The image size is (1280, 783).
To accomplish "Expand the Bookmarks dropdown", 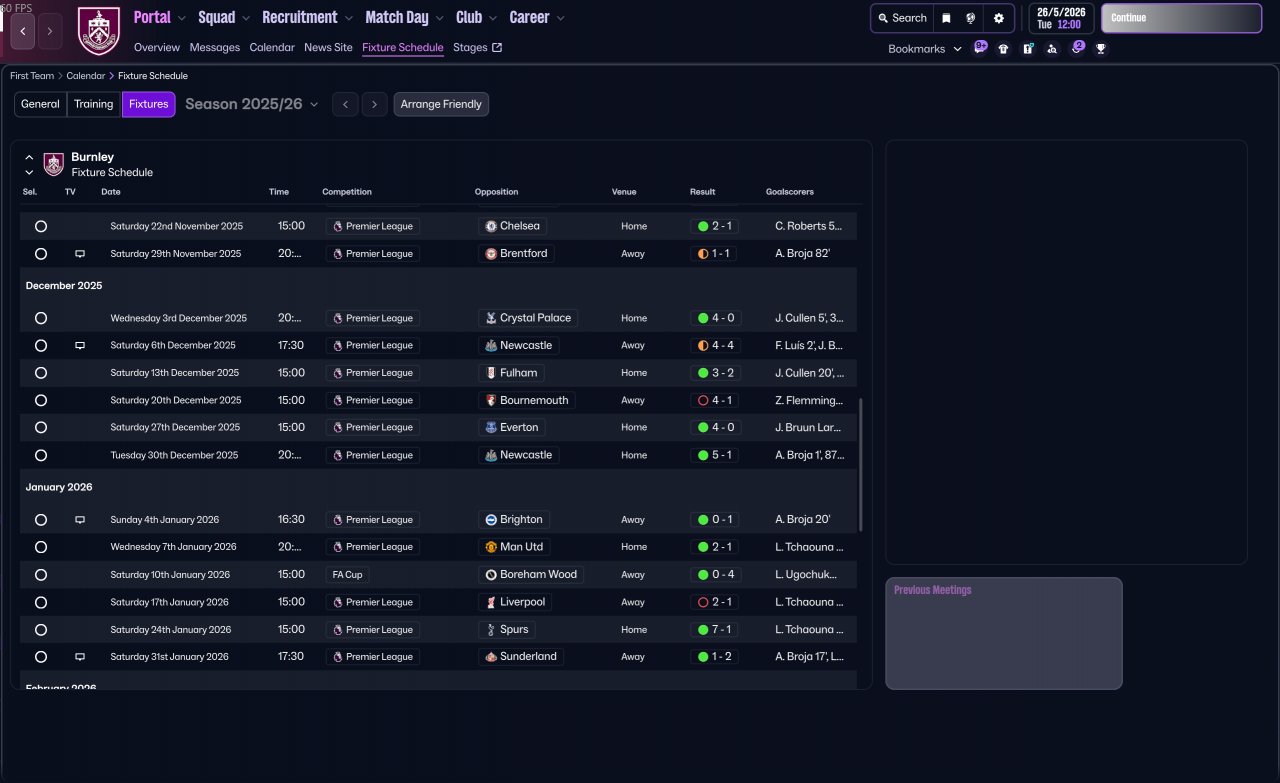I will [x=924, y=48].
